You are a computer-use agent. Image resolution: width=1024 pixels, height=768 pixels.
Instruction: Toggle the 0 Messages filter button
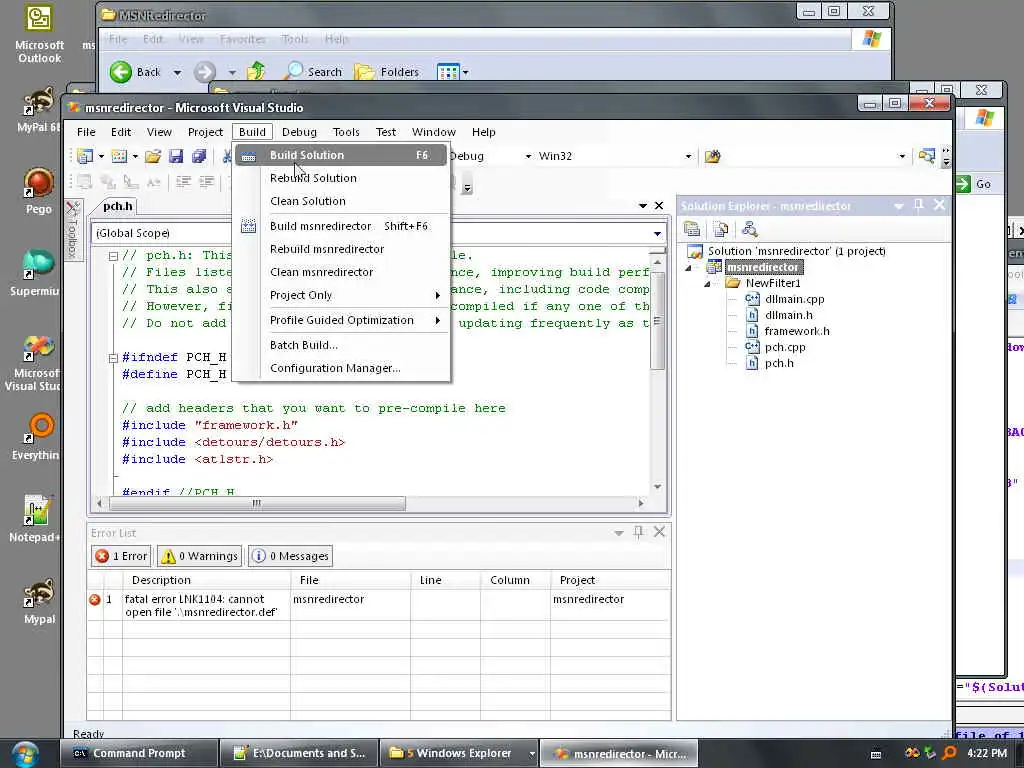[x=291, y=556]
